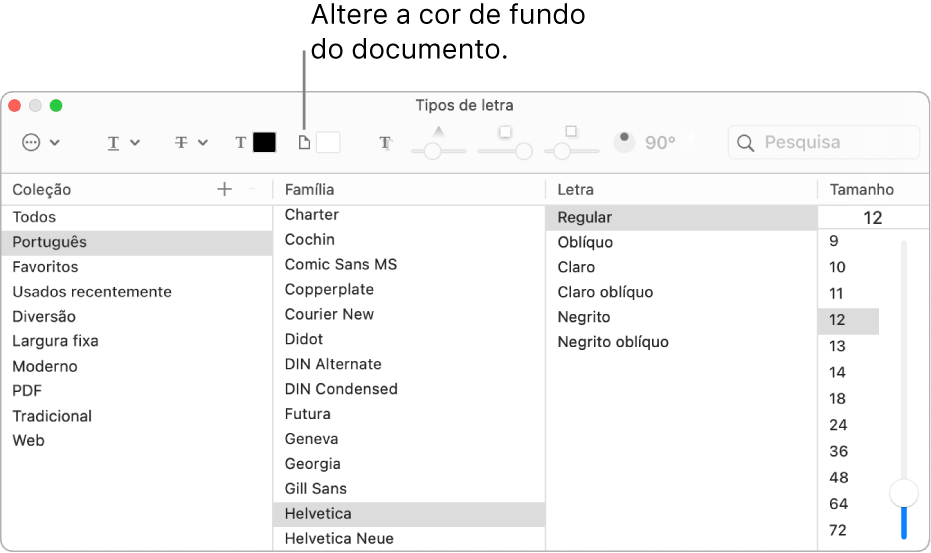Open the underline style dropdown
The height and width of the screenshot is (553, 931).
(x=123, y=143)
